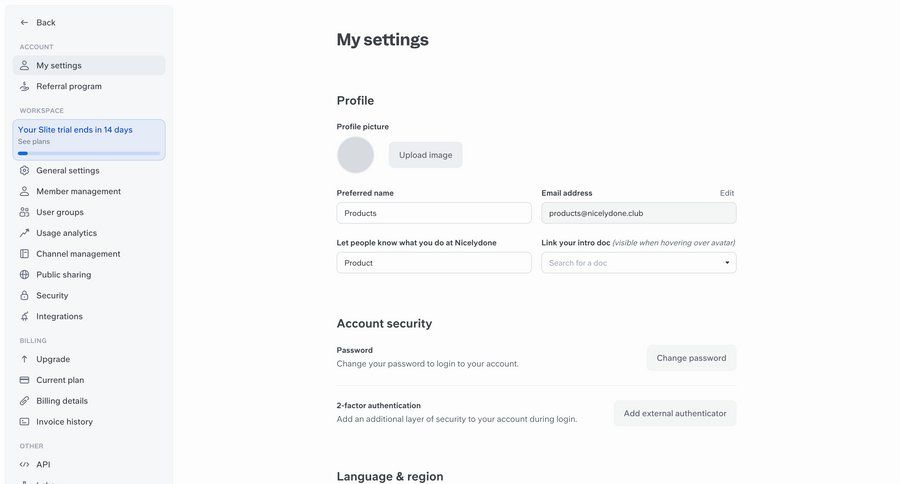This screenshot has height=484, width=900.
Task: Click the trial progress bar
Action: (x=89, y=153)
